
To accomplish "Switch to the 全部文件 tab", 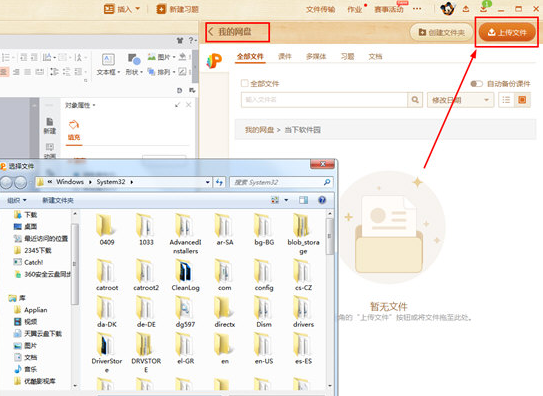I will [x=250, y=56].
